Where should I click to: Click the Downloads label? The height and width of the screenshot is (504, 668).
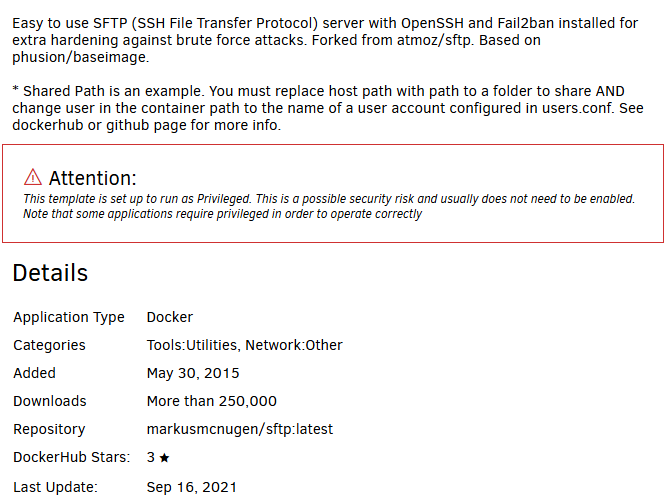50,401
